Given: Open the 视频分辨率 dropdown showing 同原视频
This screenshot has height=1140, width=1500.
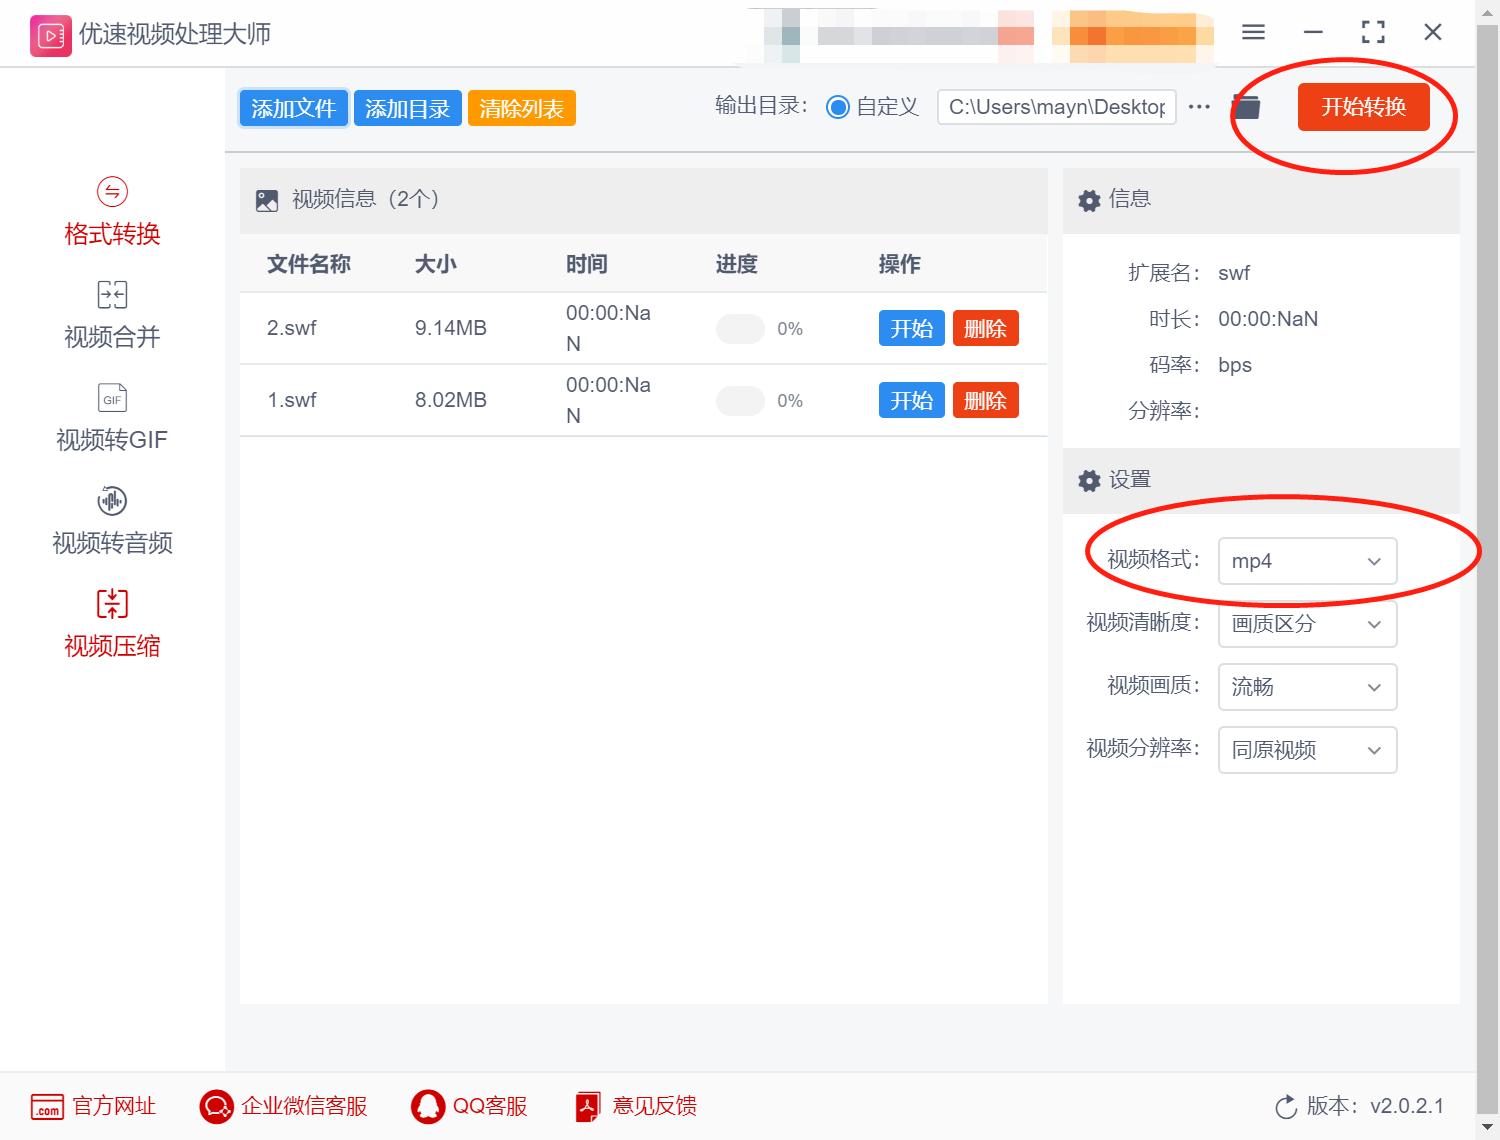Looking at the screenshot, I should tap(1306, 750).
